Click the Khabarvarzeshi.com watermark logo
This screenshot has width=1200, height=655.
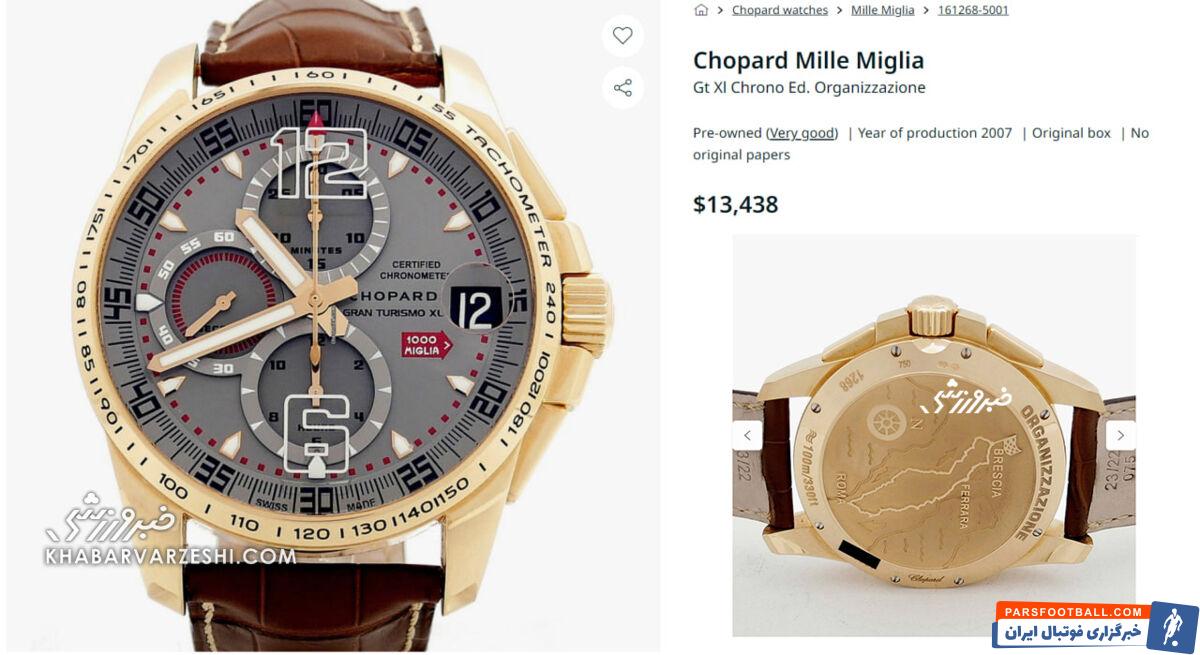(169, 530)
